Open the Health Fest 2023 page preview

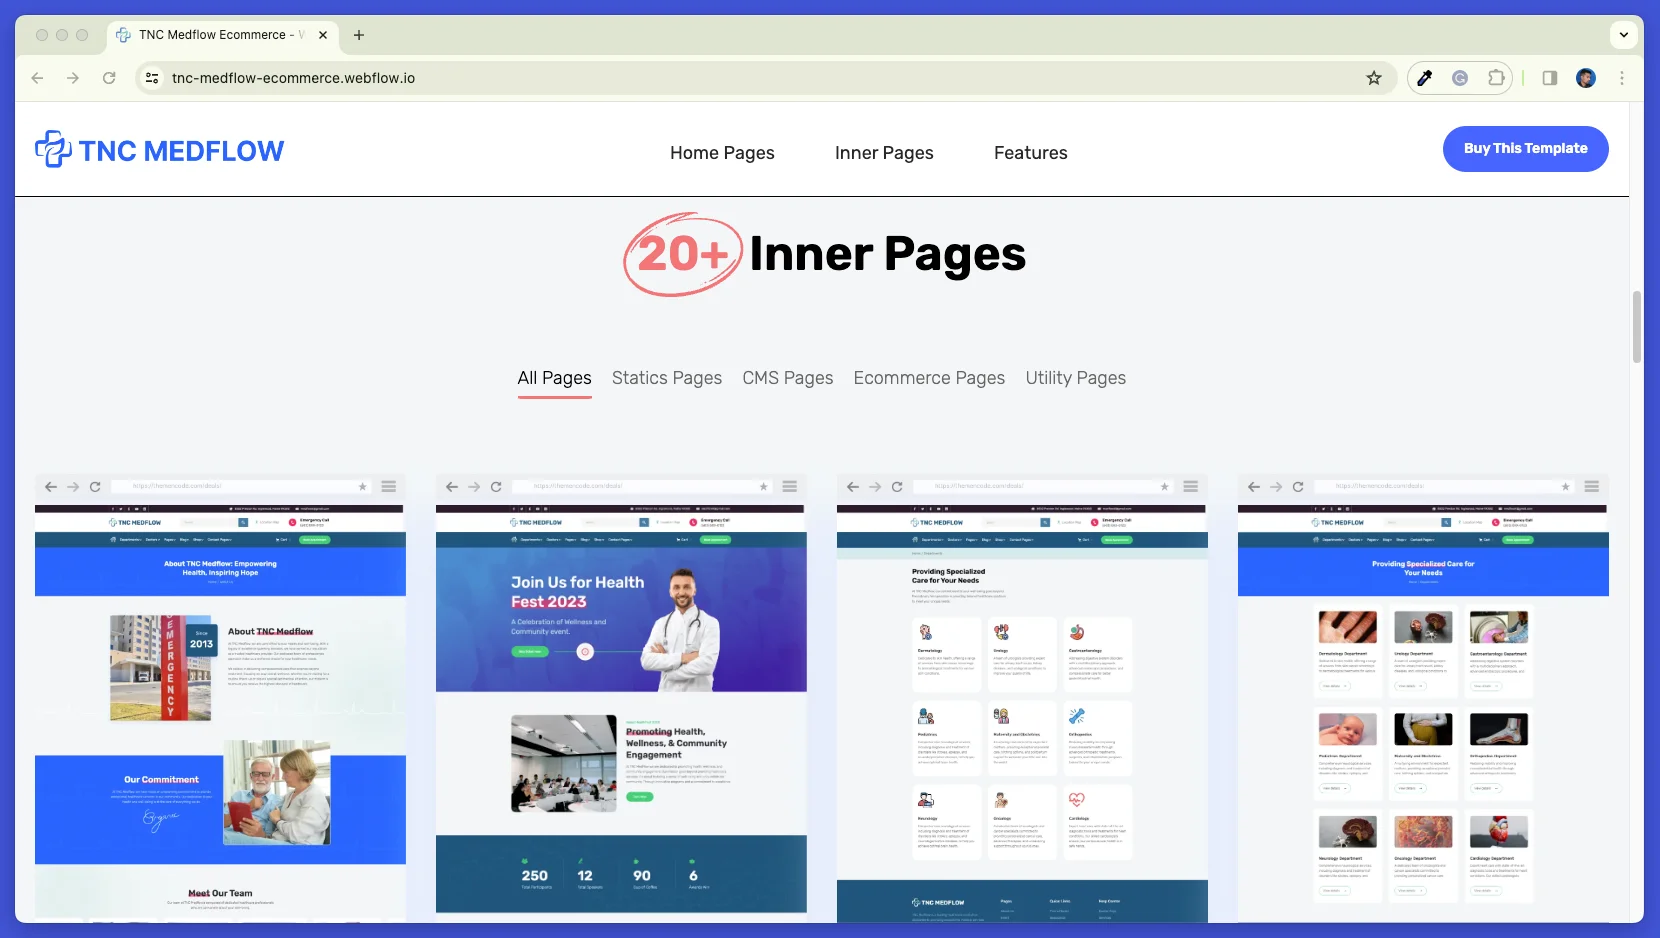coord(621,697)
